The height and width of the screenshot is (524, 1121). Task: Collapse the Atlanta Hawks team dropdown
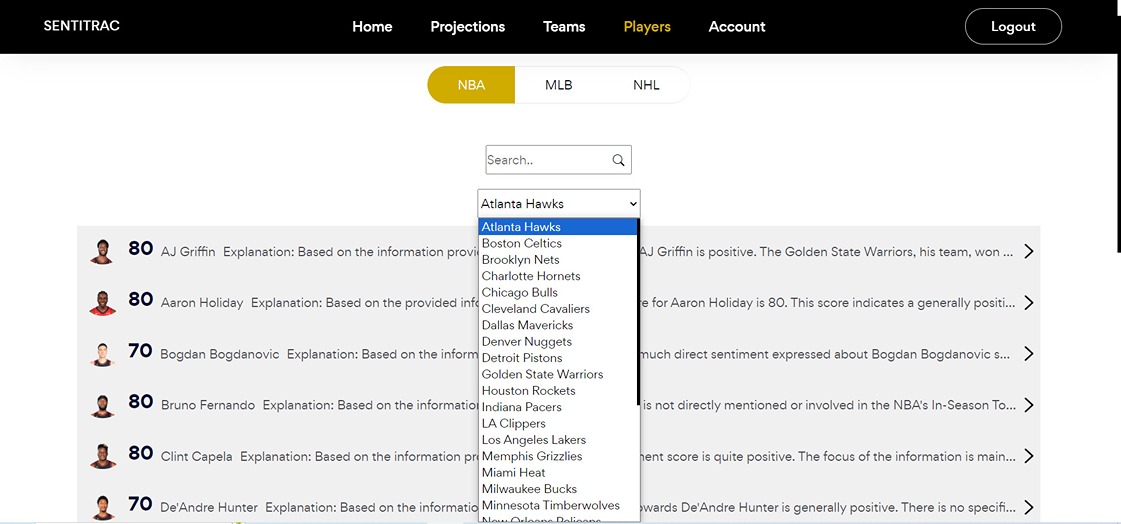pos(559,204)
